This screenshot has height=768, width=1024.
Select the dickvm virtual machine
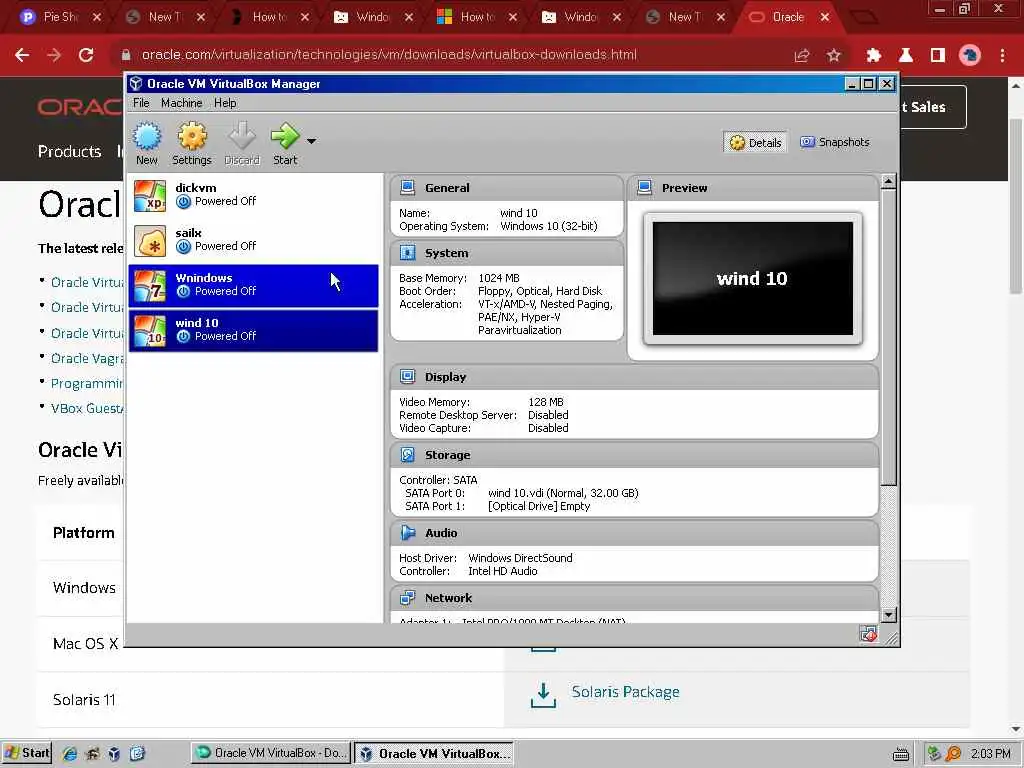(x=253, y=195)
